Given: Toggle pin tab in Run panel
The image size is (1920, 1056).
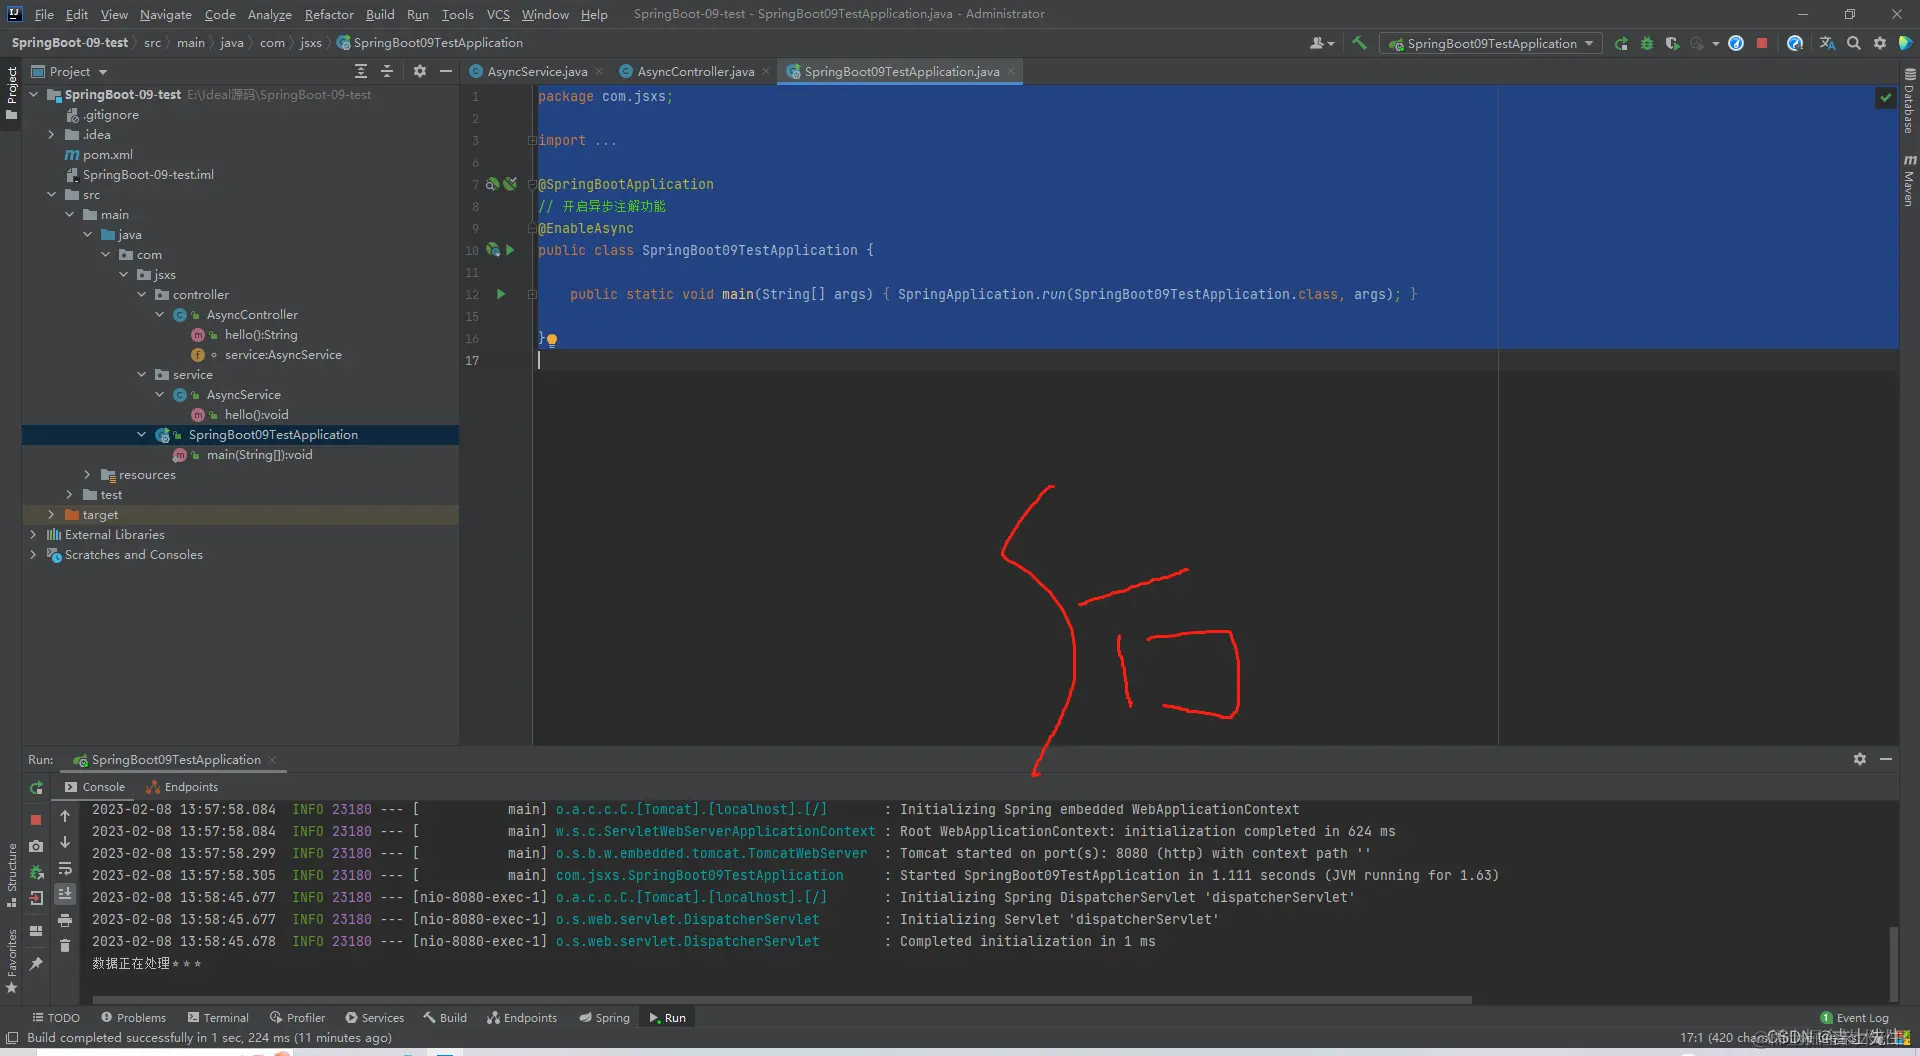Looking at the screenshot, I should [x=36, y=964].
